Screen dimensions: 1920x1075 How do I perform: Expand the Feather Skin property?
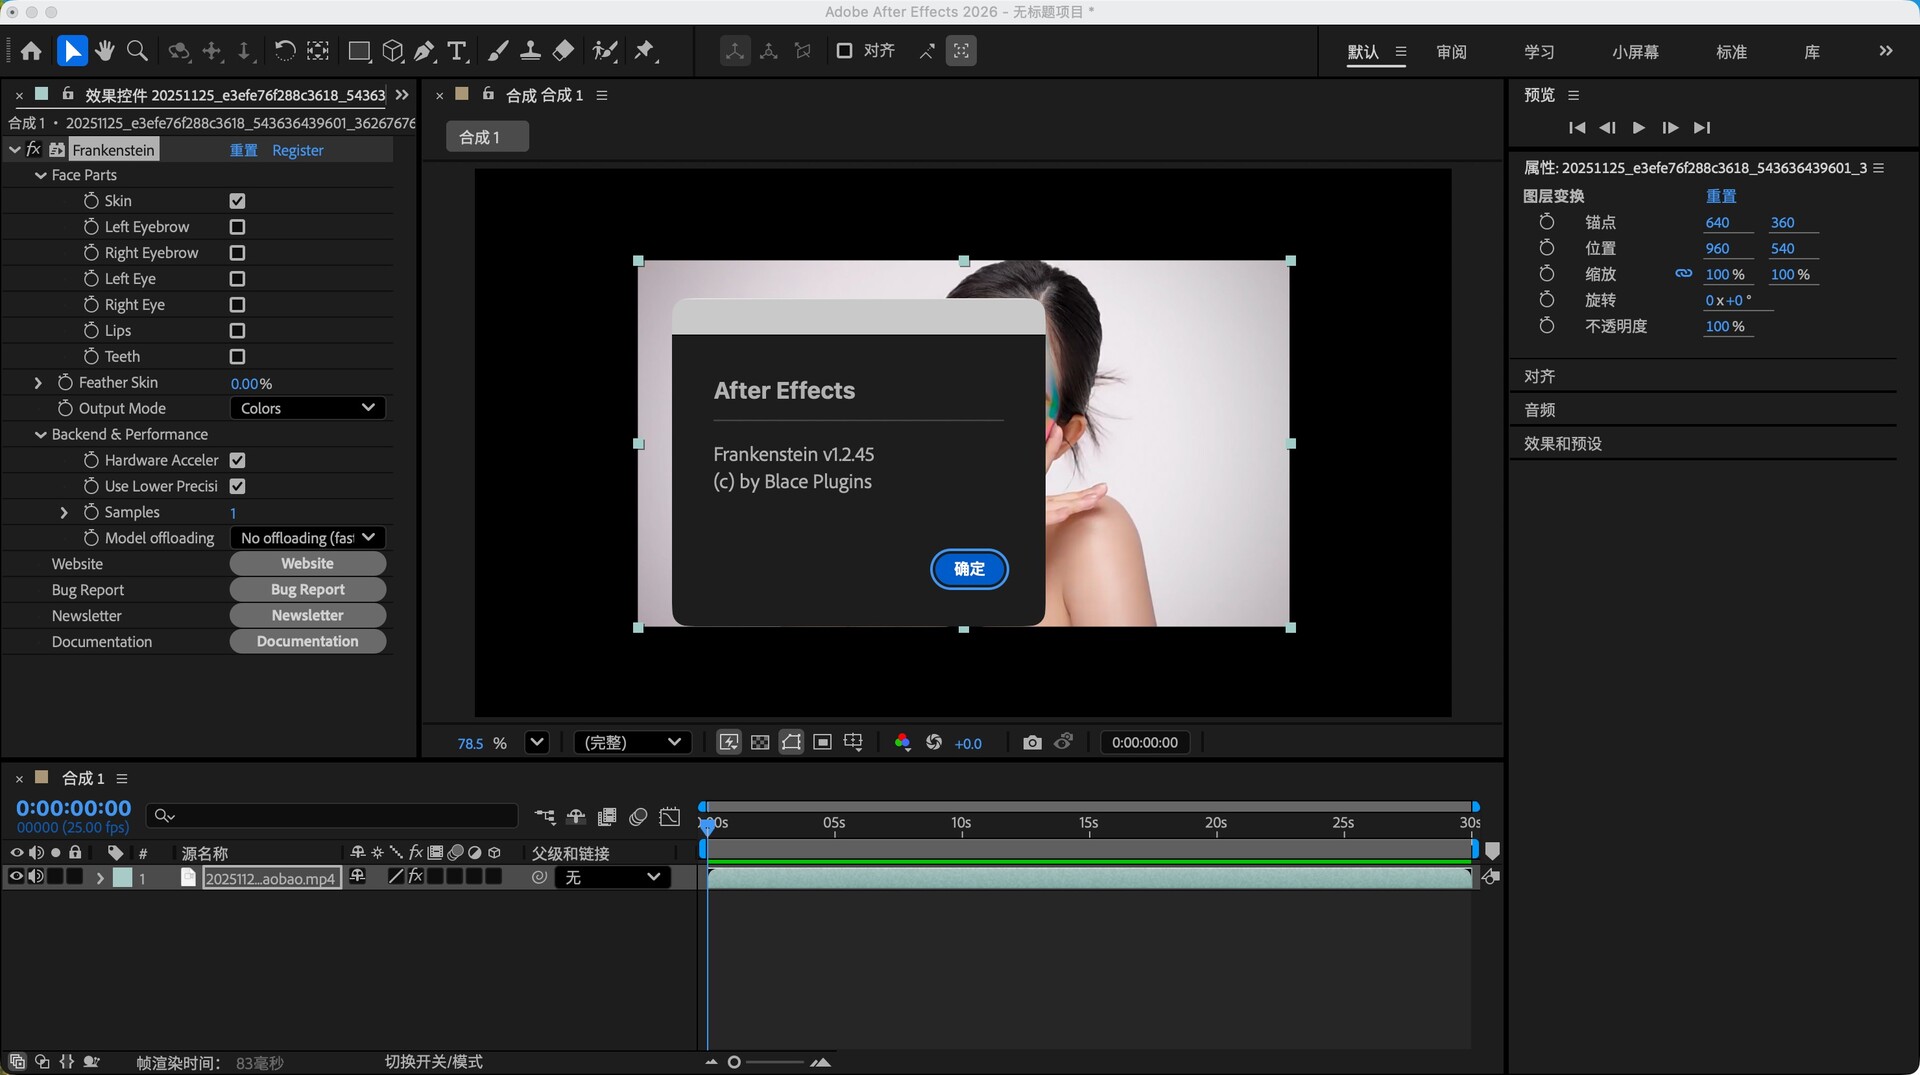click(38, 383)
